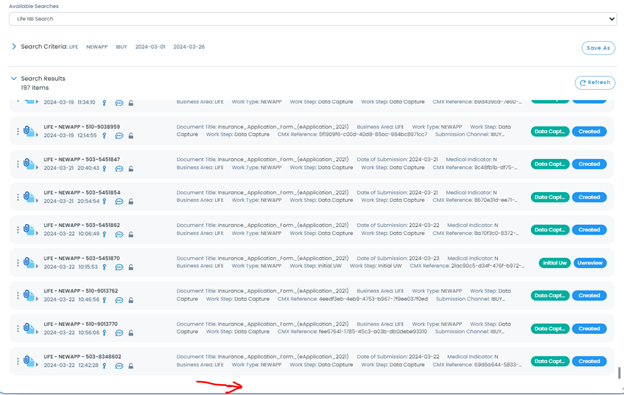624x395 pixels.
Task: Select title LIFE - NEWAPP - 510-9038959
Action: pyautogui.click(x=82, y=127)
